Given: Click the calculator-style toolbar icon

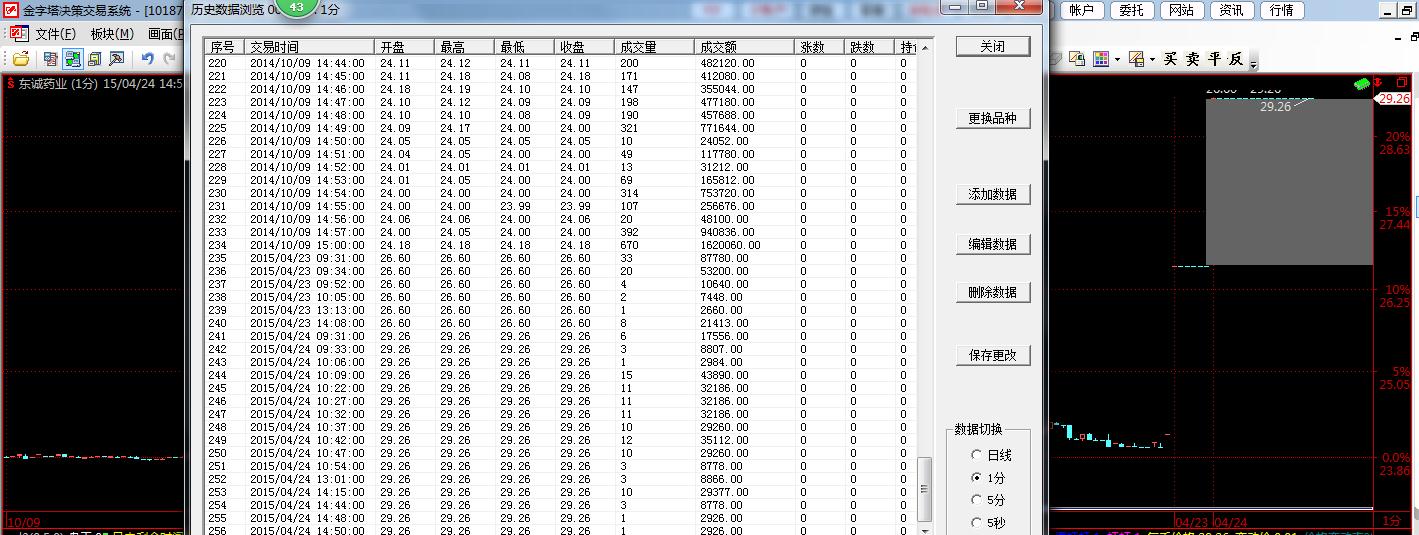Looking at the screenshot, I should [x=49, y=59].
